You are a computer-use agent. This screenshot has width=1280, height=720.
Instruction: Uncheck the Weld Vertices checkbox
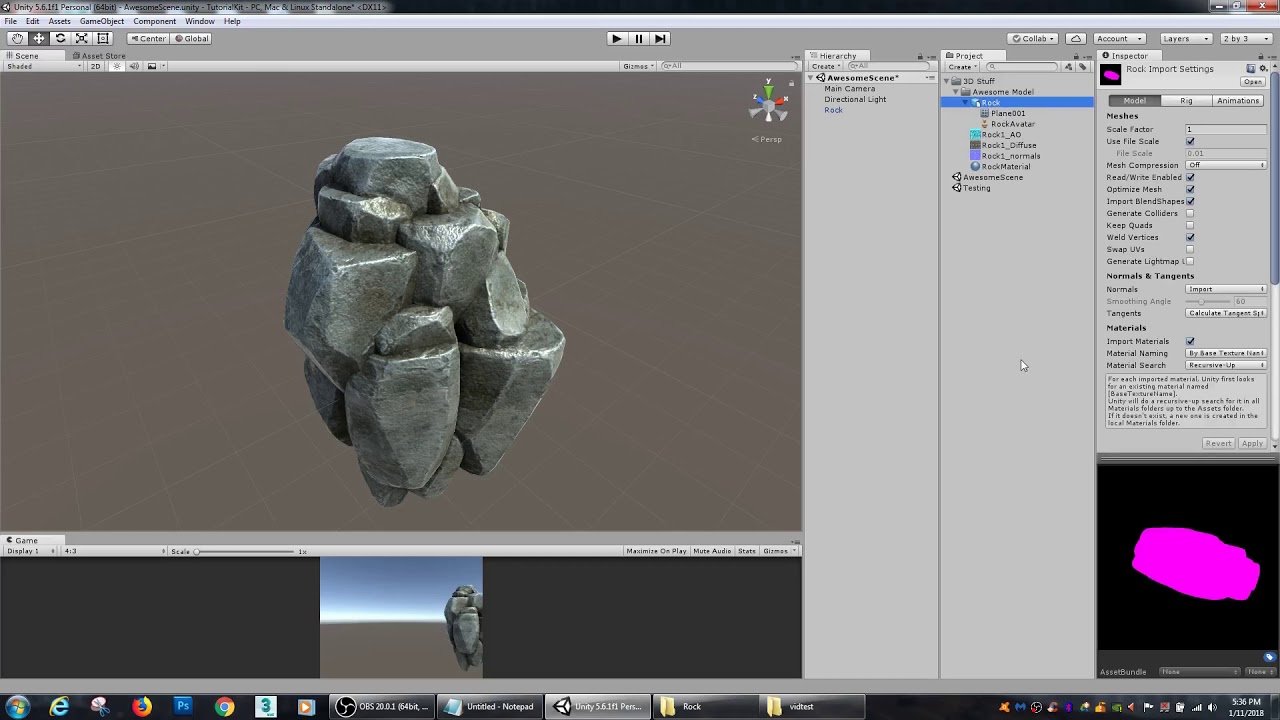pyautogui.click(x=1190, y=237)
